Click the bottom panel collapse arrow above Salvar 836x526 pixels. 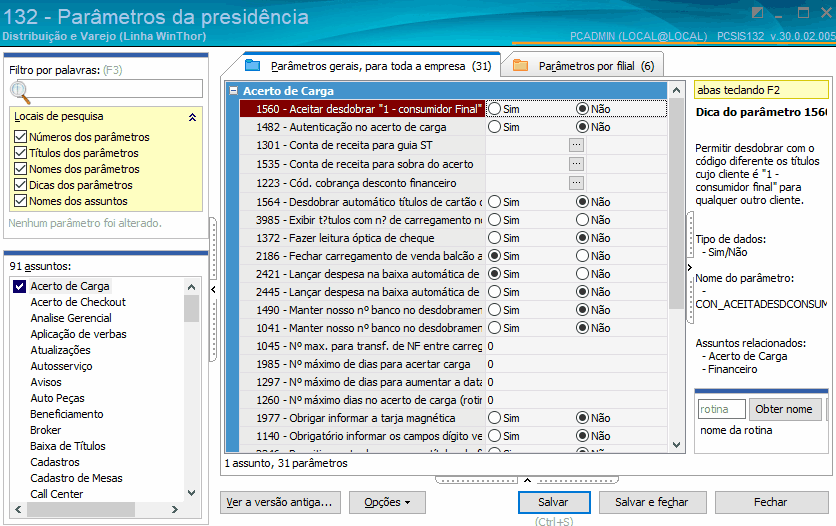coord(527,480)
